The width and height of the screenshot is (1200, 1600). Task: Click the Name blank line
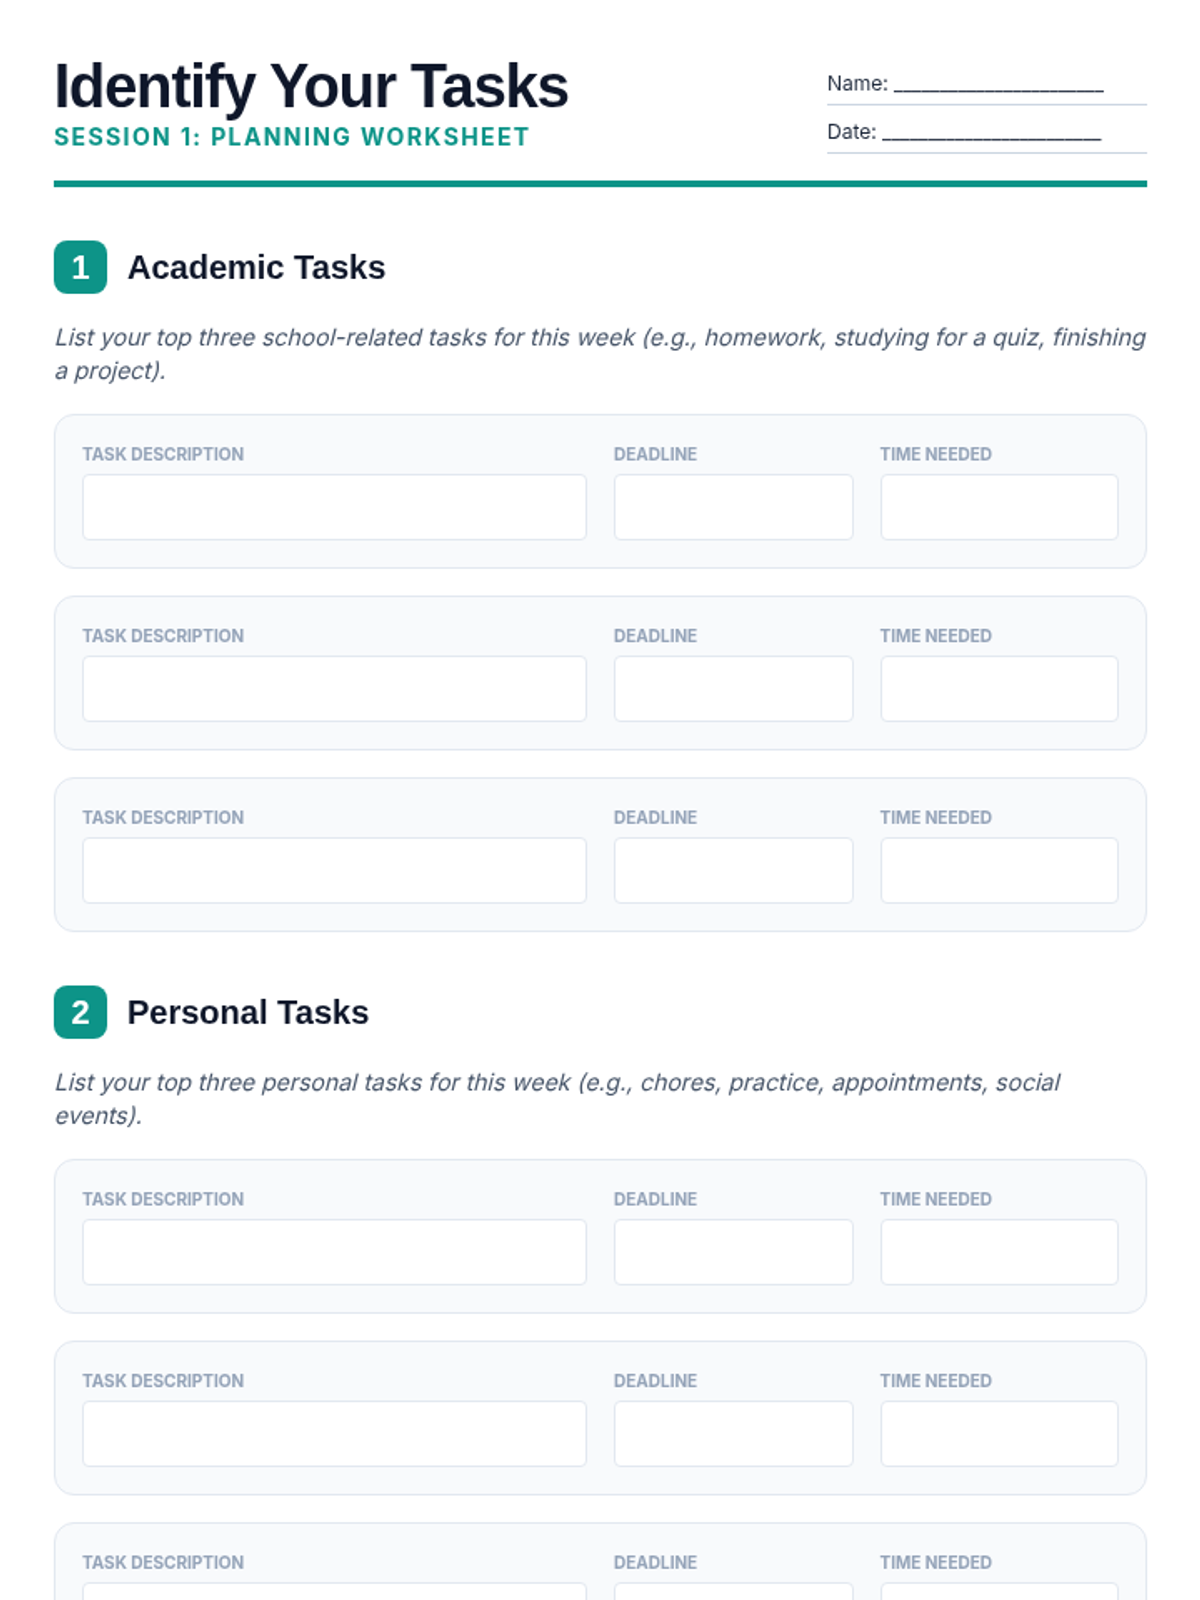click(998, 85)
